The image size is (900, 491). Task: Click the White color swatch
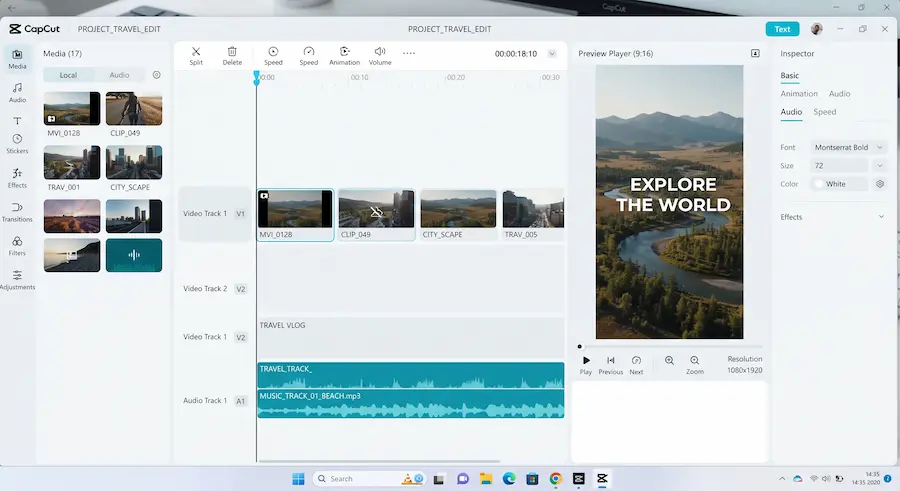point(818,184)
